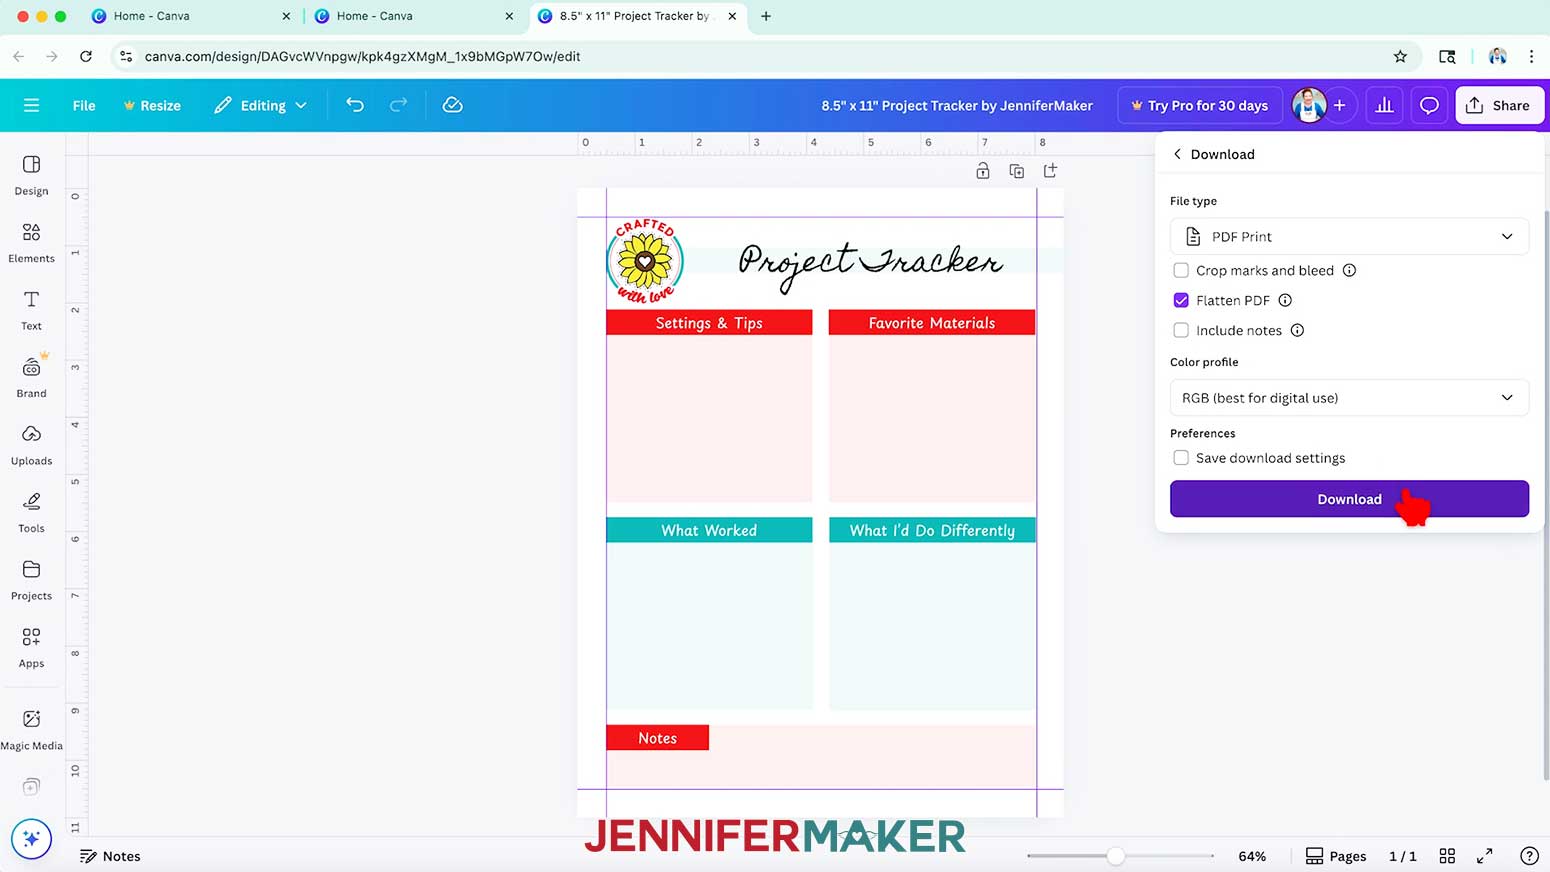Check the Include notes checkbox

coord(1181,330)
